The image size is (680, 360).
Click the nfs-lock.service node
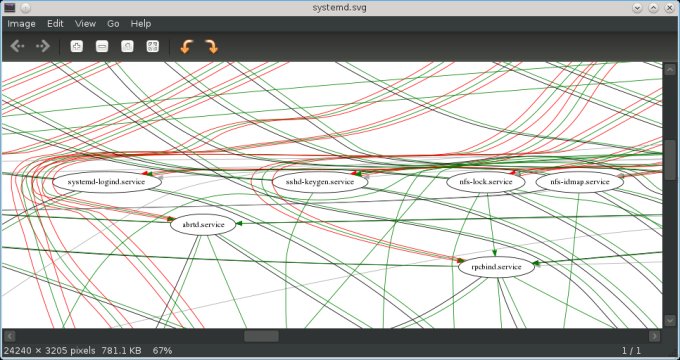pyautogui.click(x=486, y=182)
